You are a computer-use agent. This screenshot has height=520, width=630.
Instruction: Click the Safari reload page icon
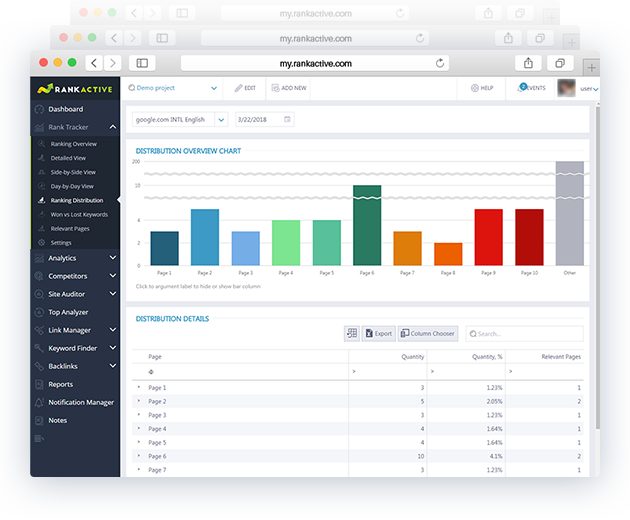(x=440, y=63)
